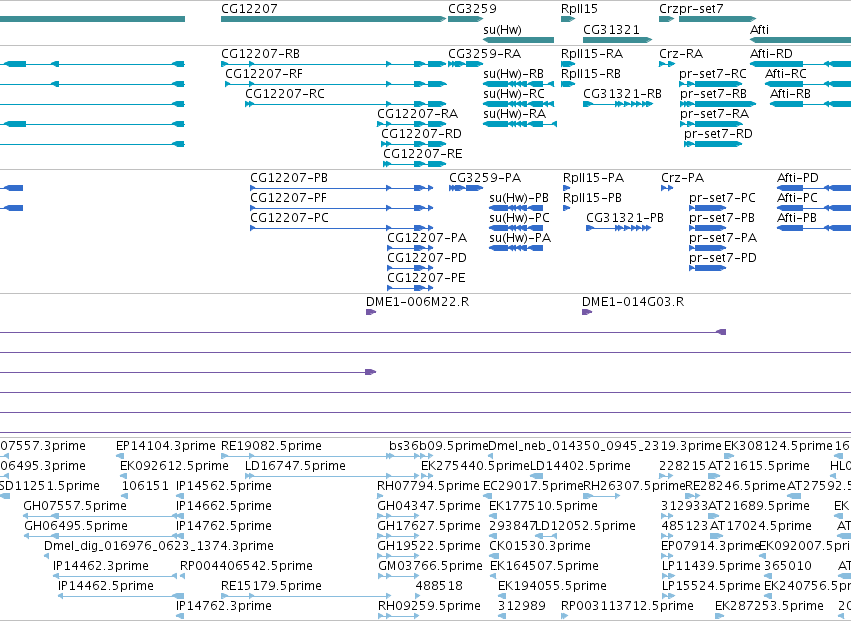851x621 pixels.
Task: Select protein Afti-PD
Action: click(814, 188)
